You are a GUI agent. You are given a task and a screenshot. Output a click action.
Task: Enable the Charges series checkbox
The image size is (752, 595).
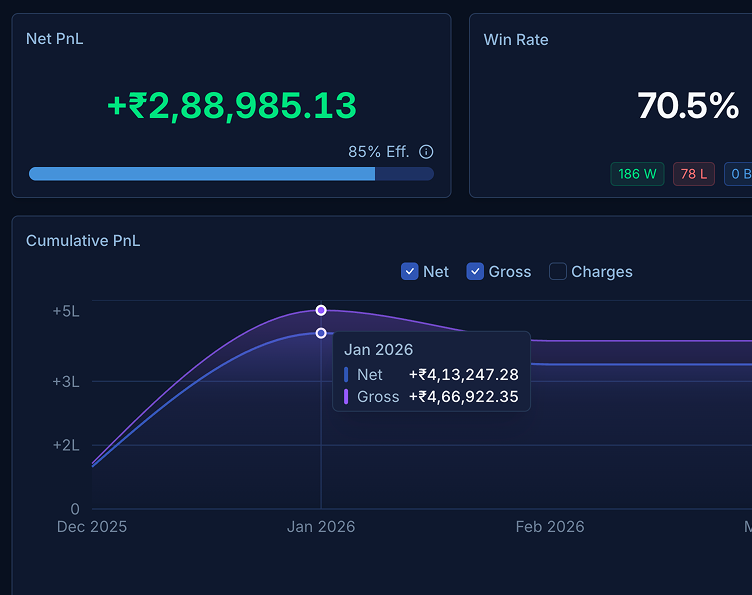558,271
